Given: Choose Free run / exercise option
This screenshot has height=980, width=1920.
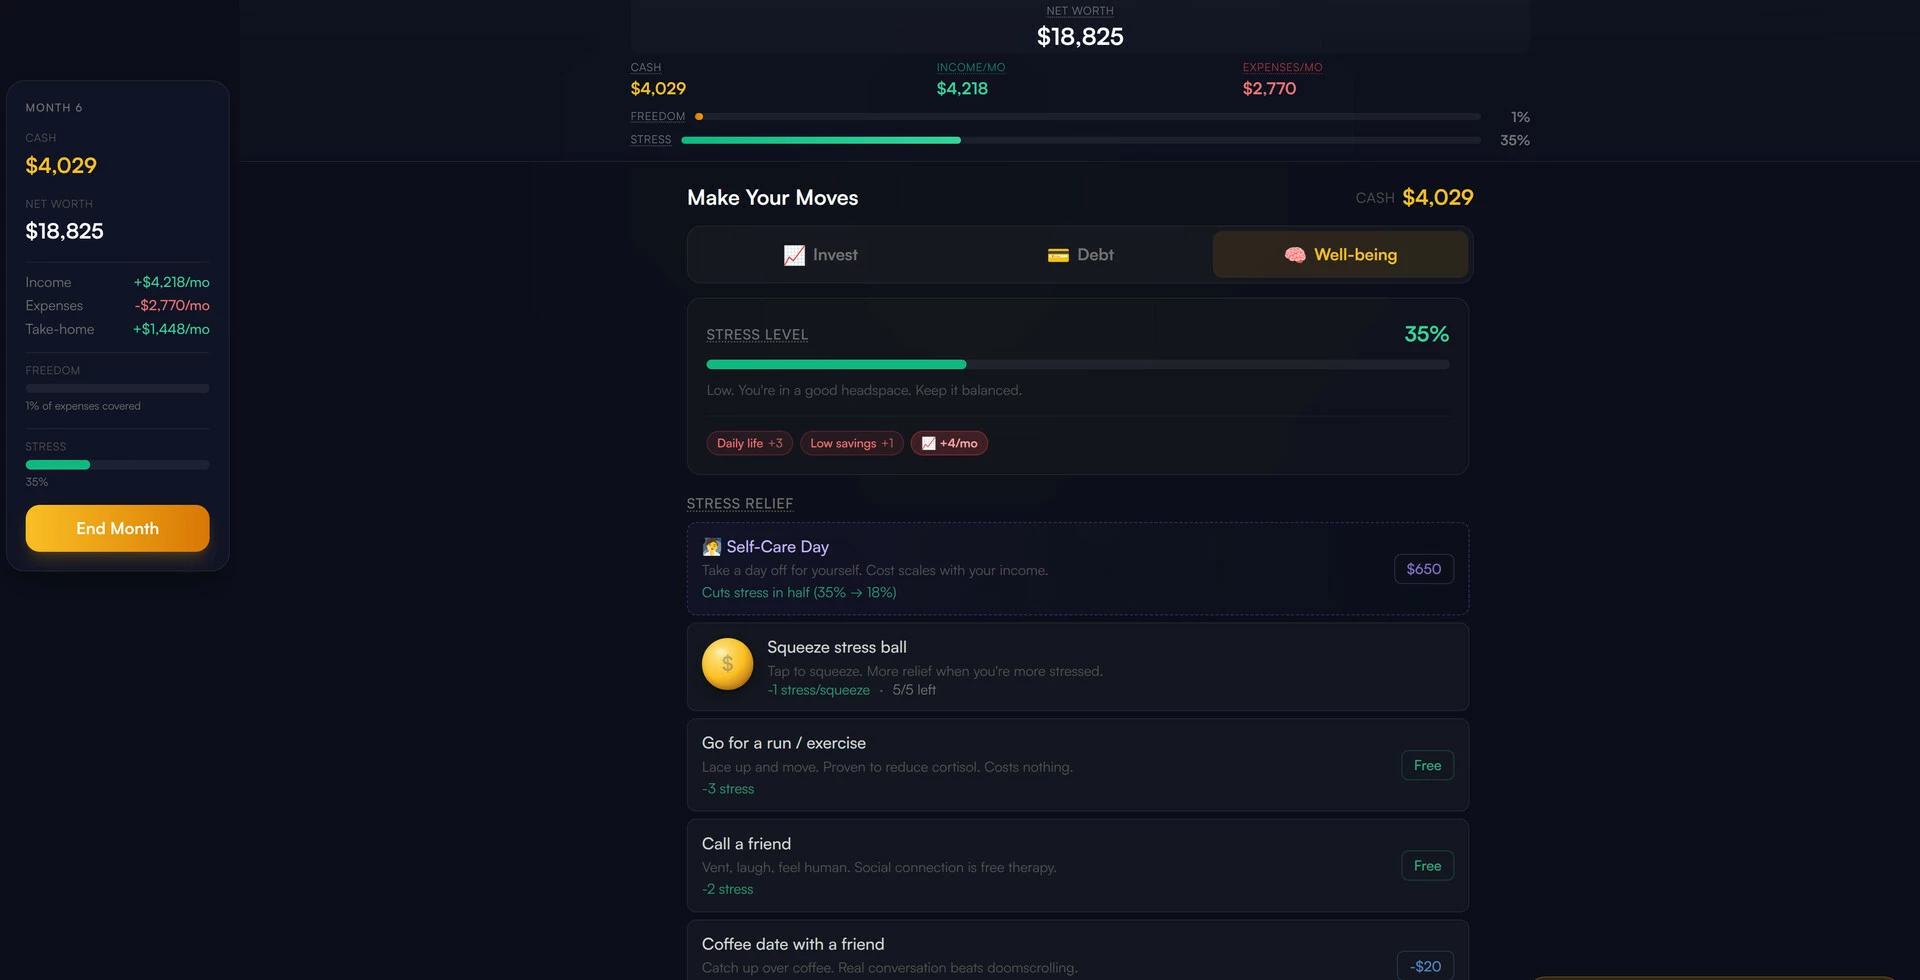Looking at the screenshot, I should click(1427, 765).
